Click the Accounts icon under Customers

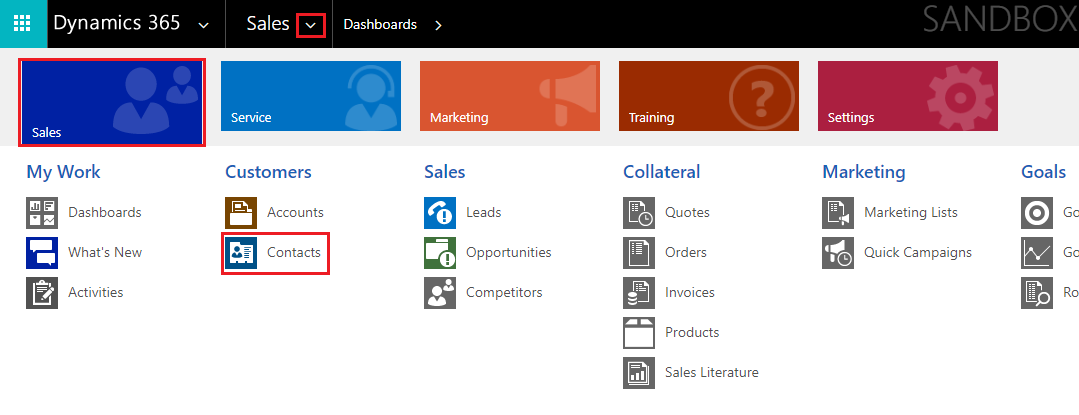click(x=241, y=213)
